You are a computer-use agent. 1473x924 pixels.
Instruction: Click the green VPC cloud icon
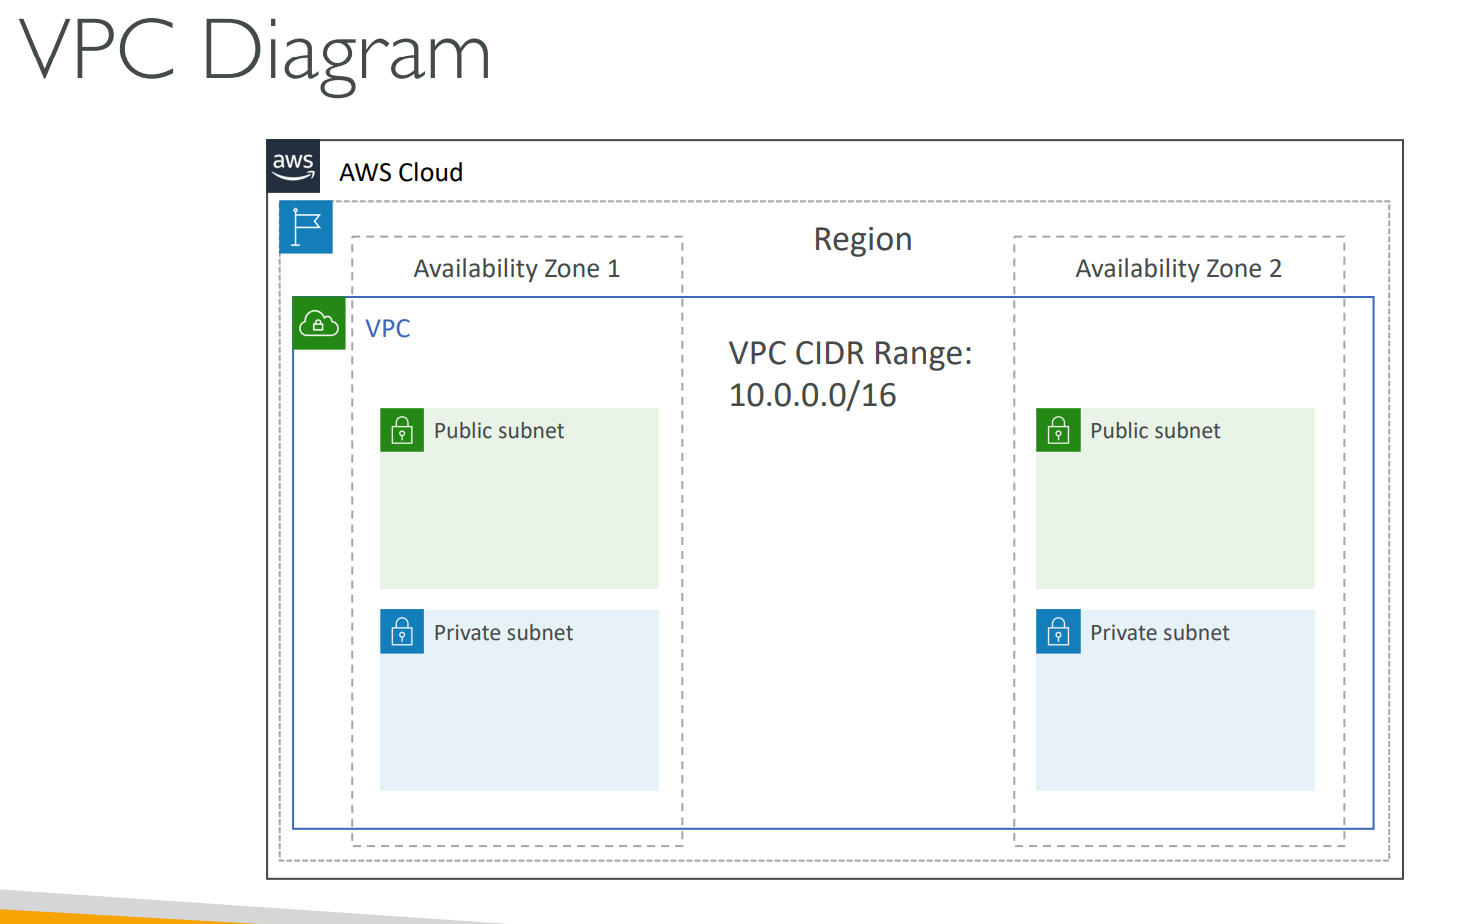(x=319, y=323)
